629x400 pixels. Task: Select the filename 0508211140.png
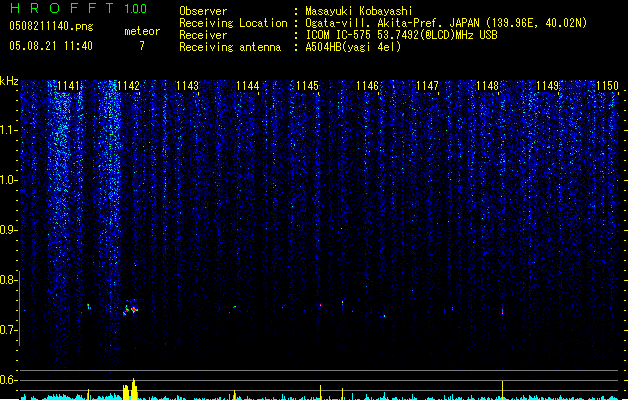pyautogui.click(x=51, y=27)
